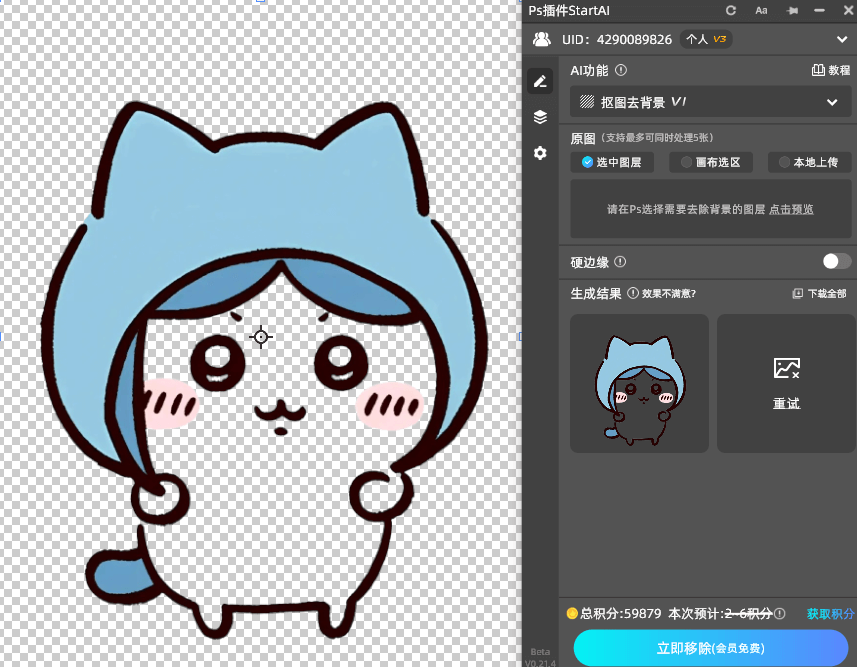Pin the StartAI plugin panel
The image size is (857, 667).
click(x=792, y=10)
